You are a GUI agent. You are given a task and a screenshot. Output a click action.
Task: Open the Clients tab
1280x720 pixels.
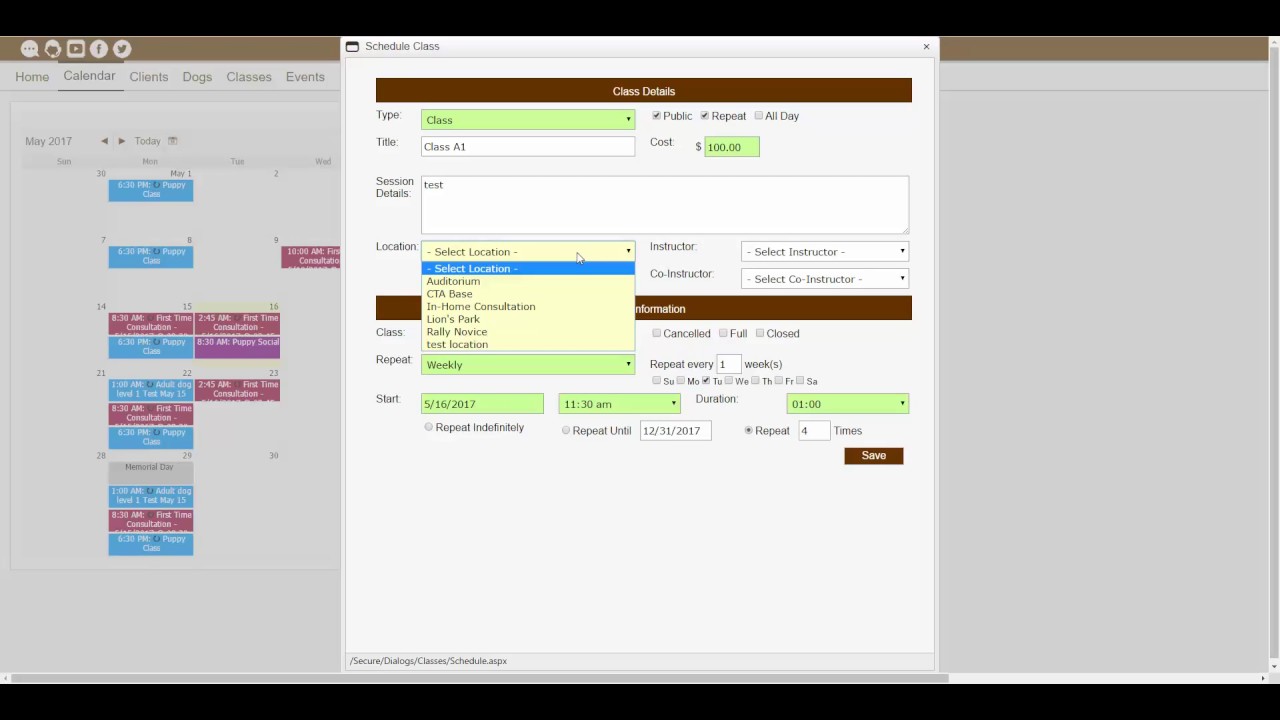click(x=149, y=77)
